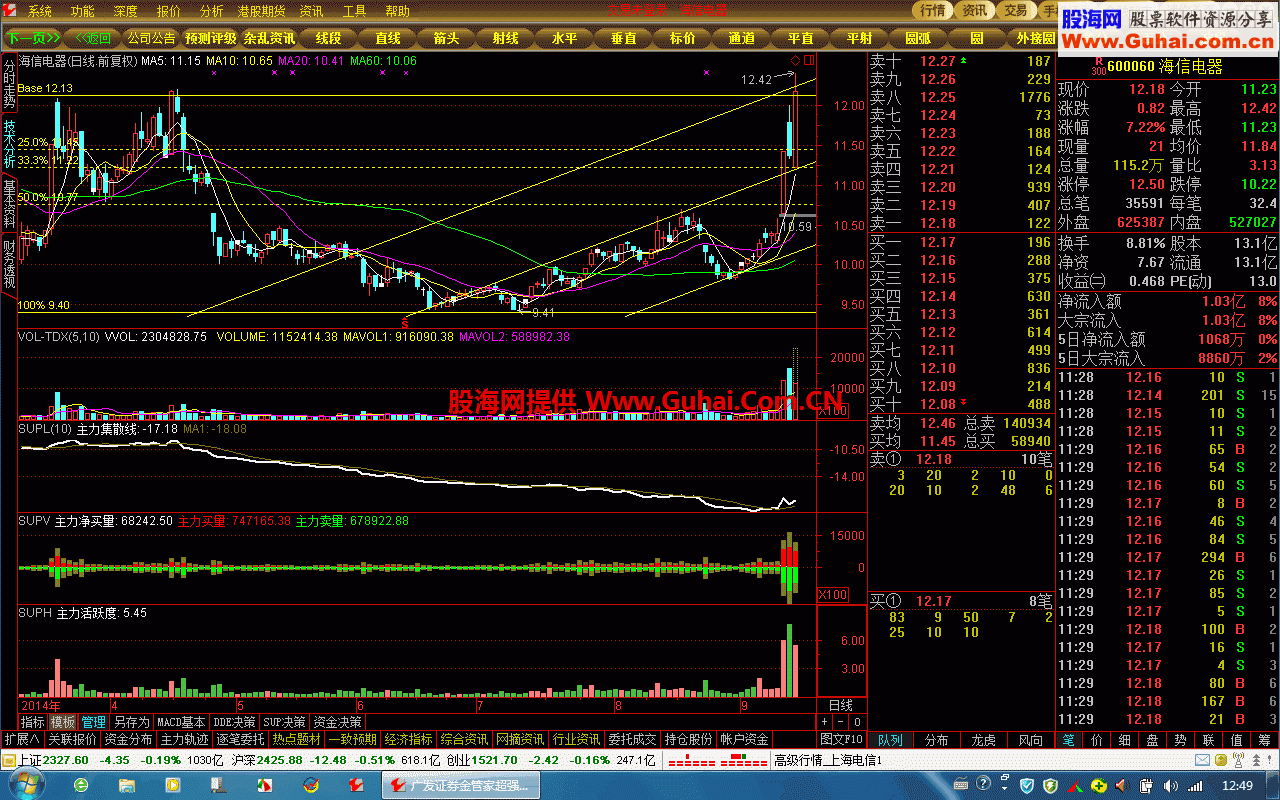Switch to the 行情 quotes mode
Screen dimensions: 1280x800
click(x=932, y=10)
